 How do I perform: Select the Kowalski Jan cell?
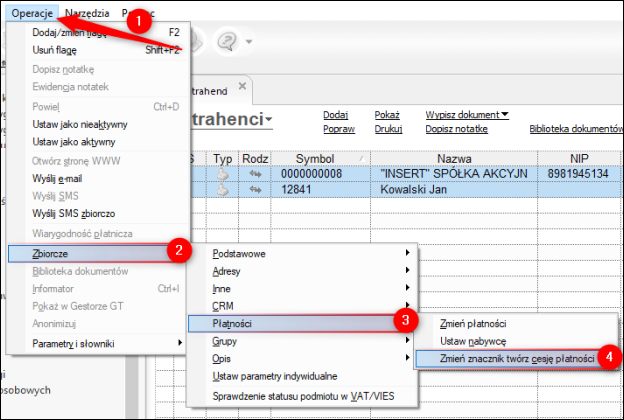click(x=454, y=189)
